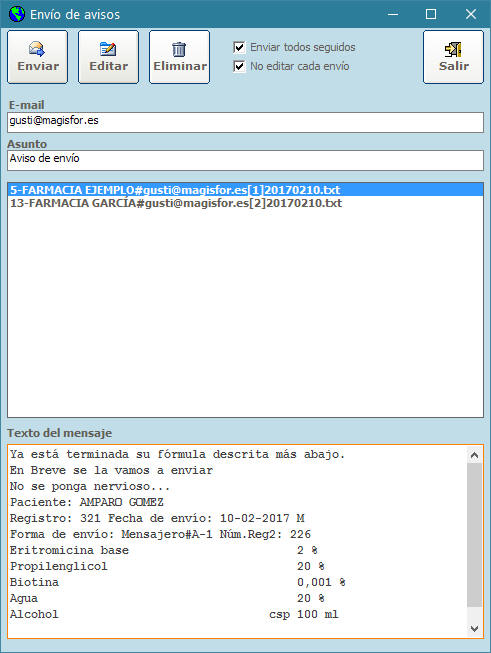
Task: Click scroll down arrow in message text
Action: pos(474,628)
